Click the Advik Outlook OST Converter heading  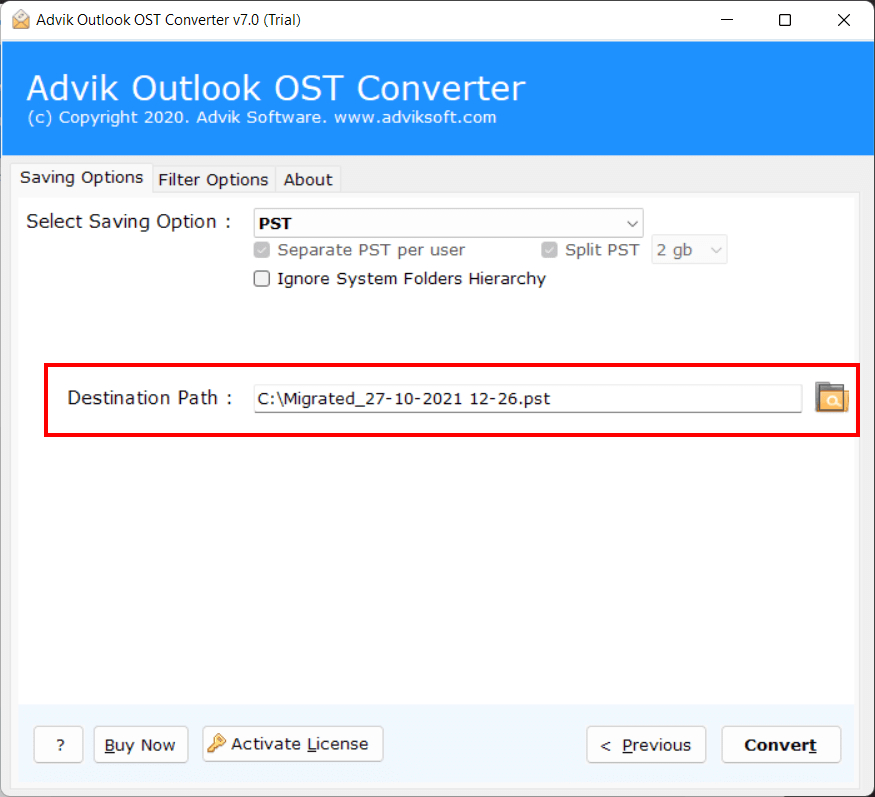click(x=276, y=88)
